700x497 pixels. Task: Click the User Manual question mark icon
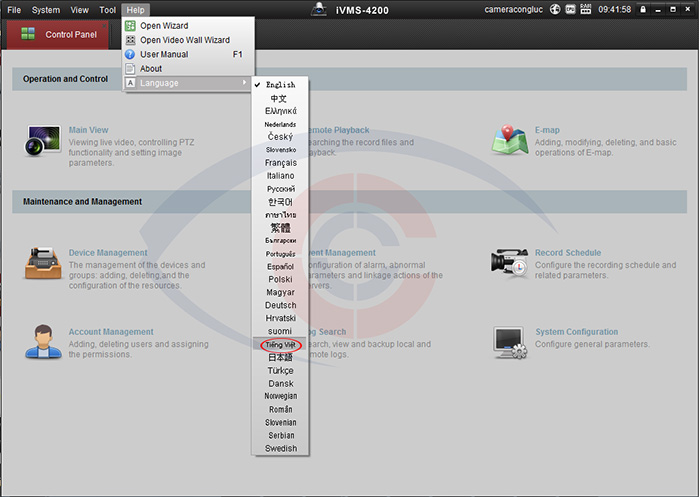[x=130, y=54]
